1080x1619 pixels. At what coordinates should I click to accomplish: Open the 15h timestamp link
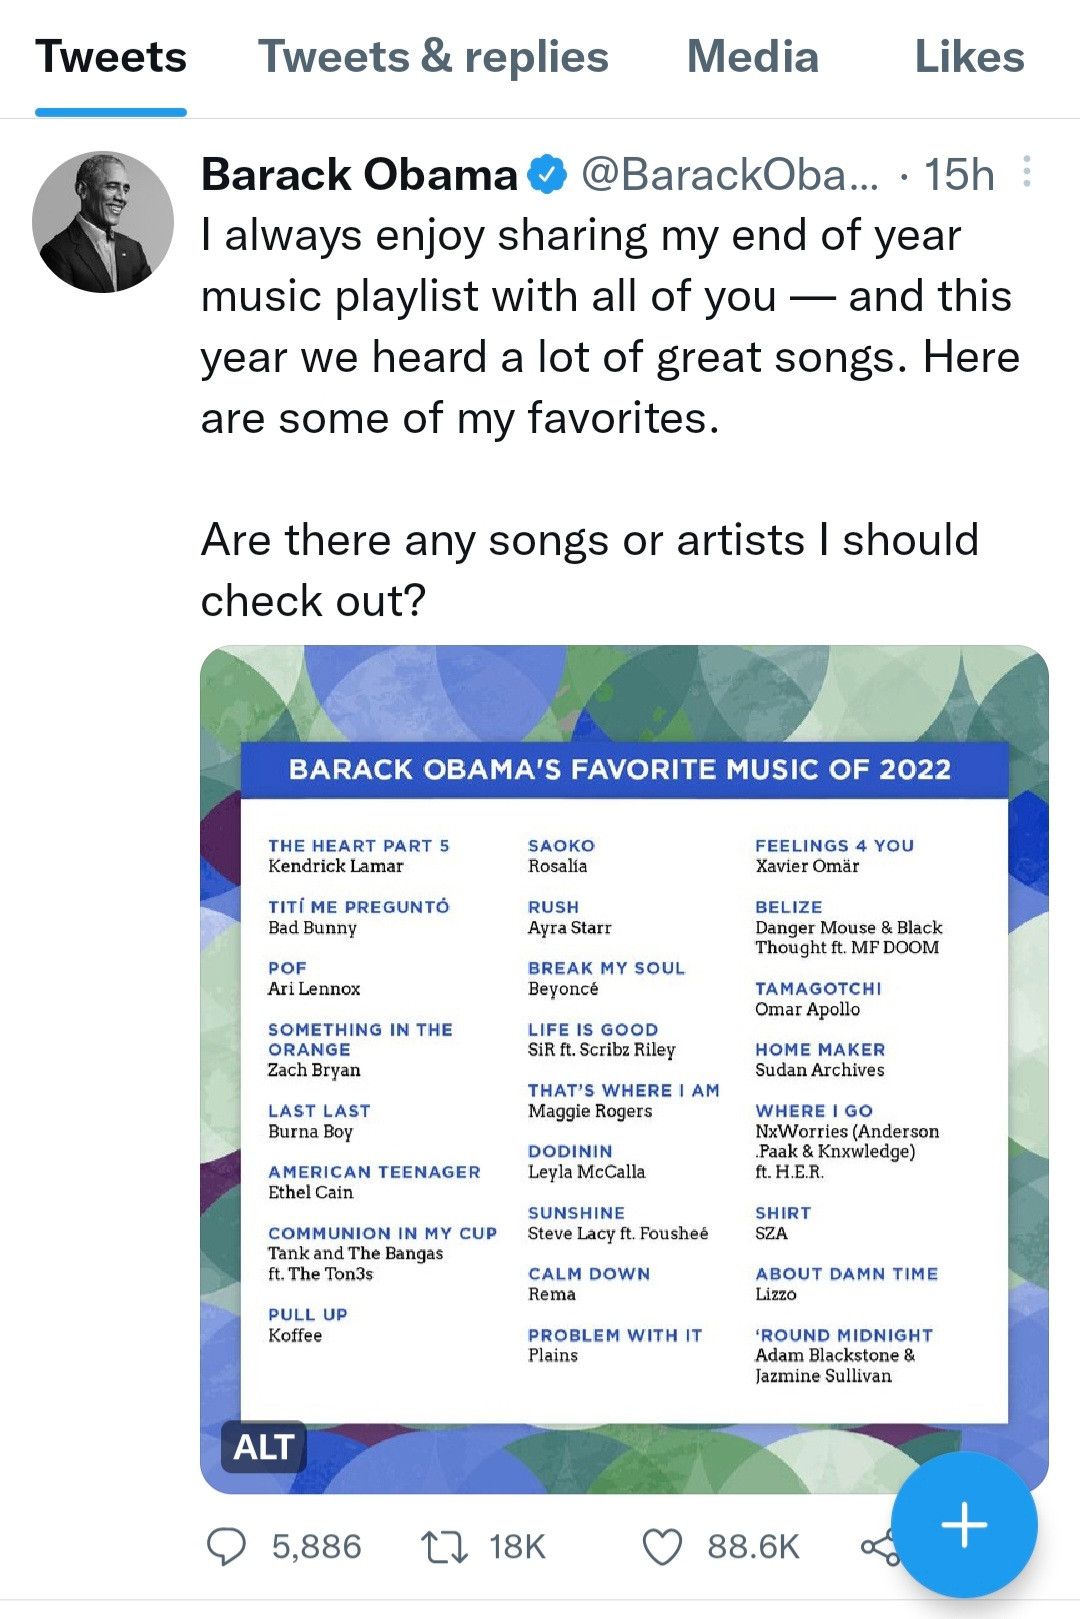point(958,174)
